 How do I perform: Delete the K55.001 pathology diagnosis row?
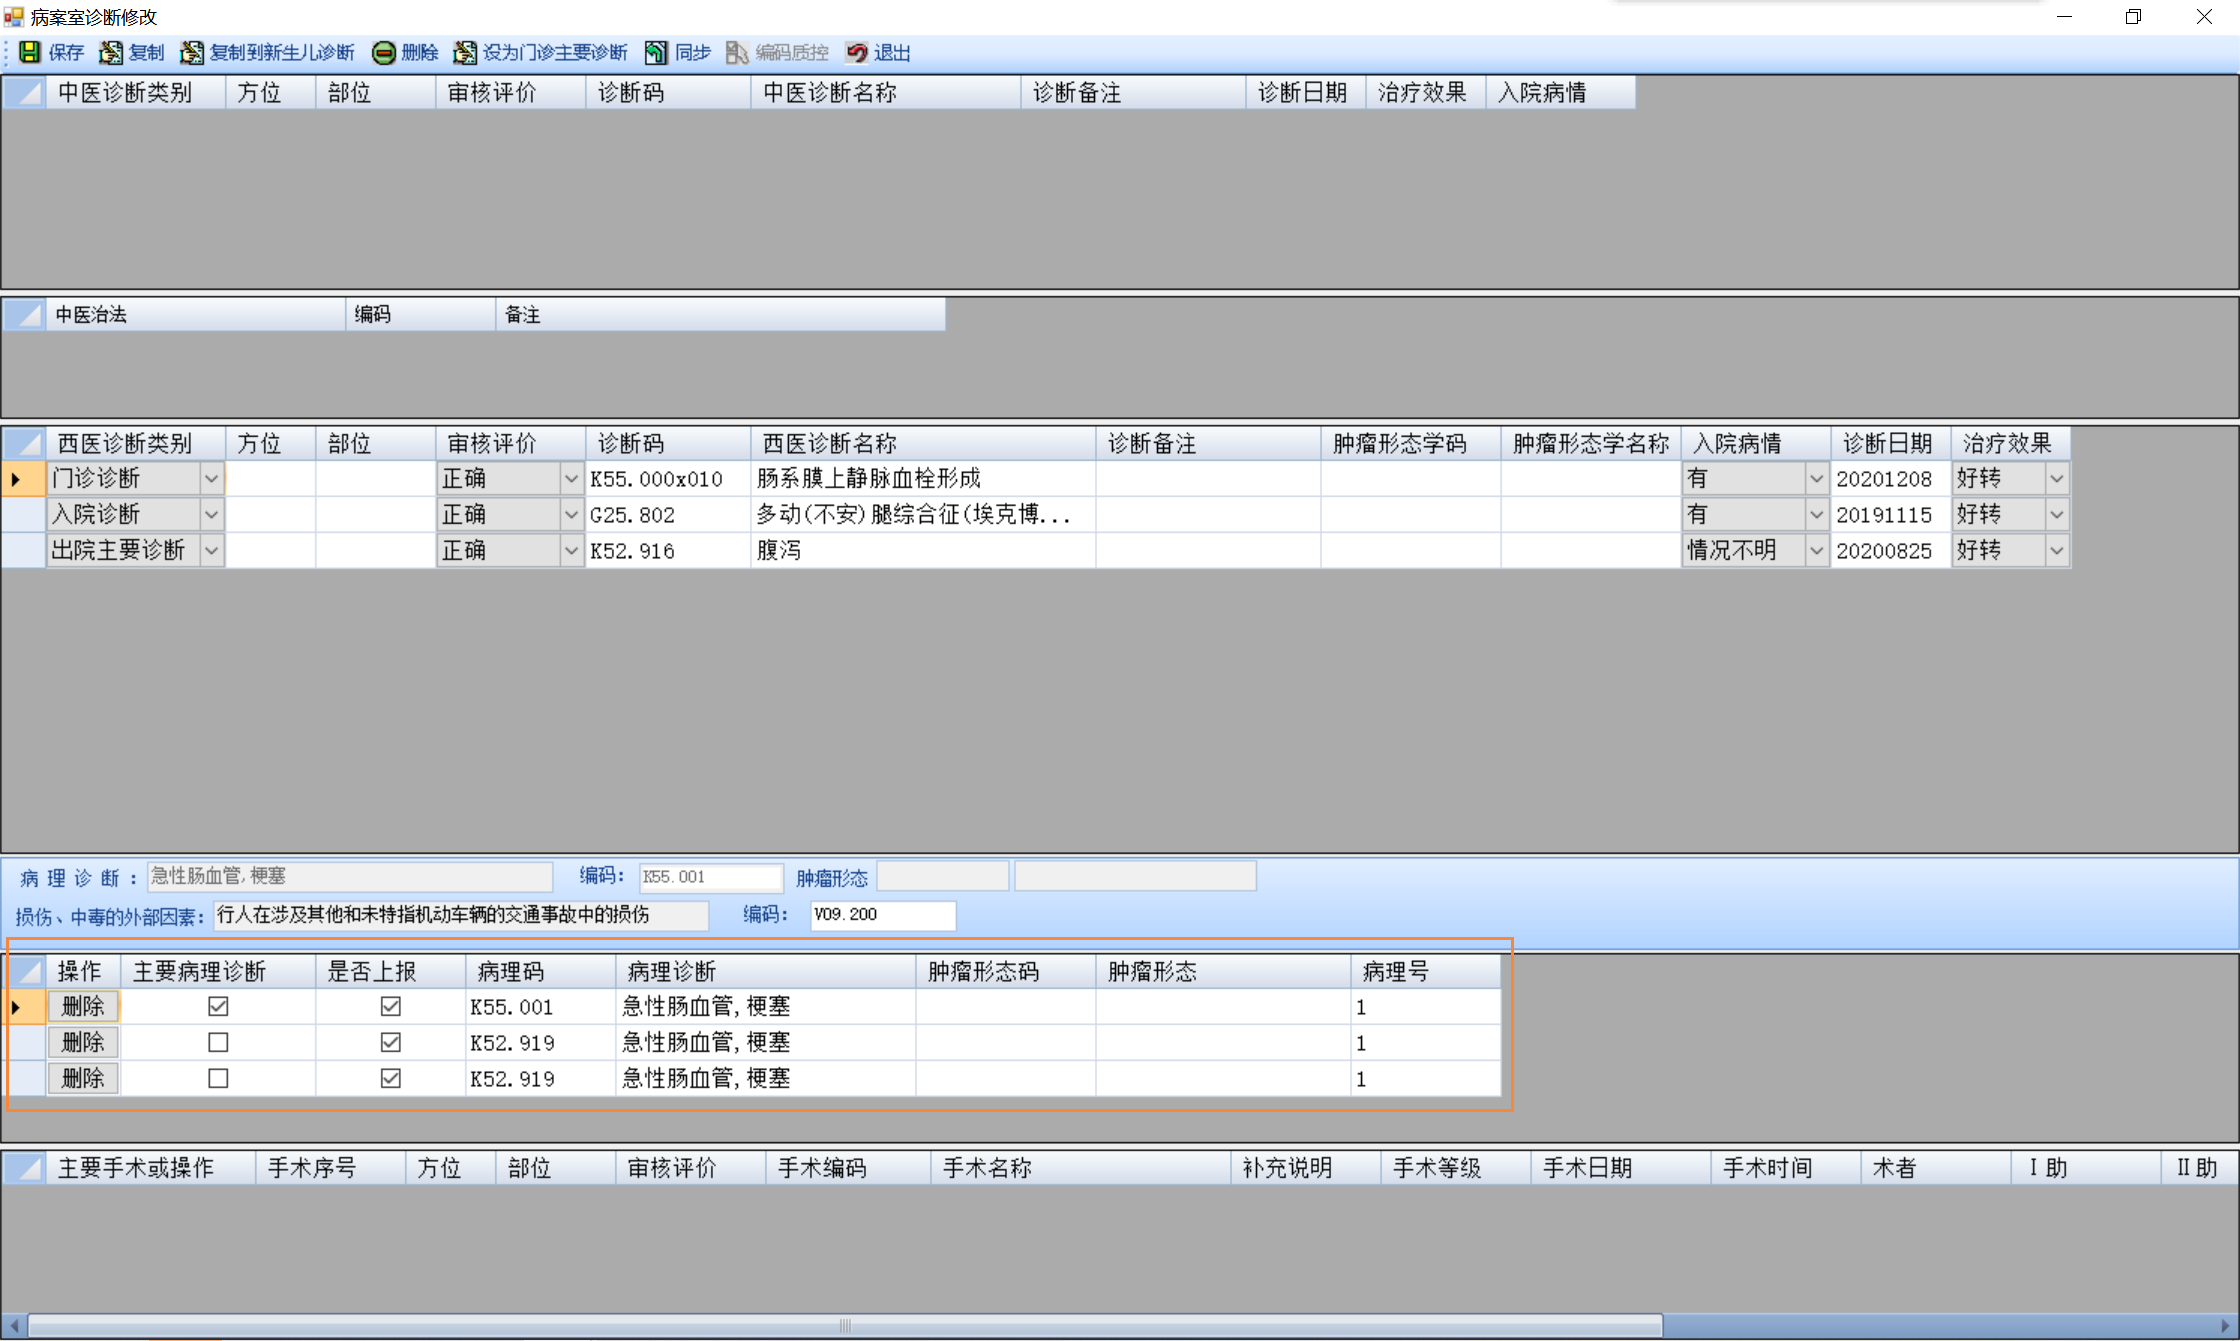pos(83,1006)
